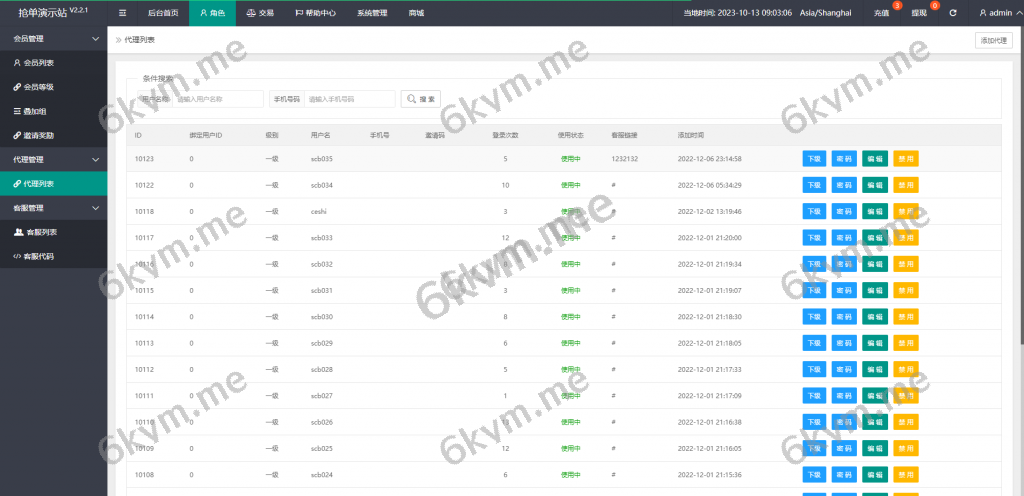The height and width of the screenshot is (496, 1024).
Task: Open 叠加组 in the sidebar
Action: (34, 111)
